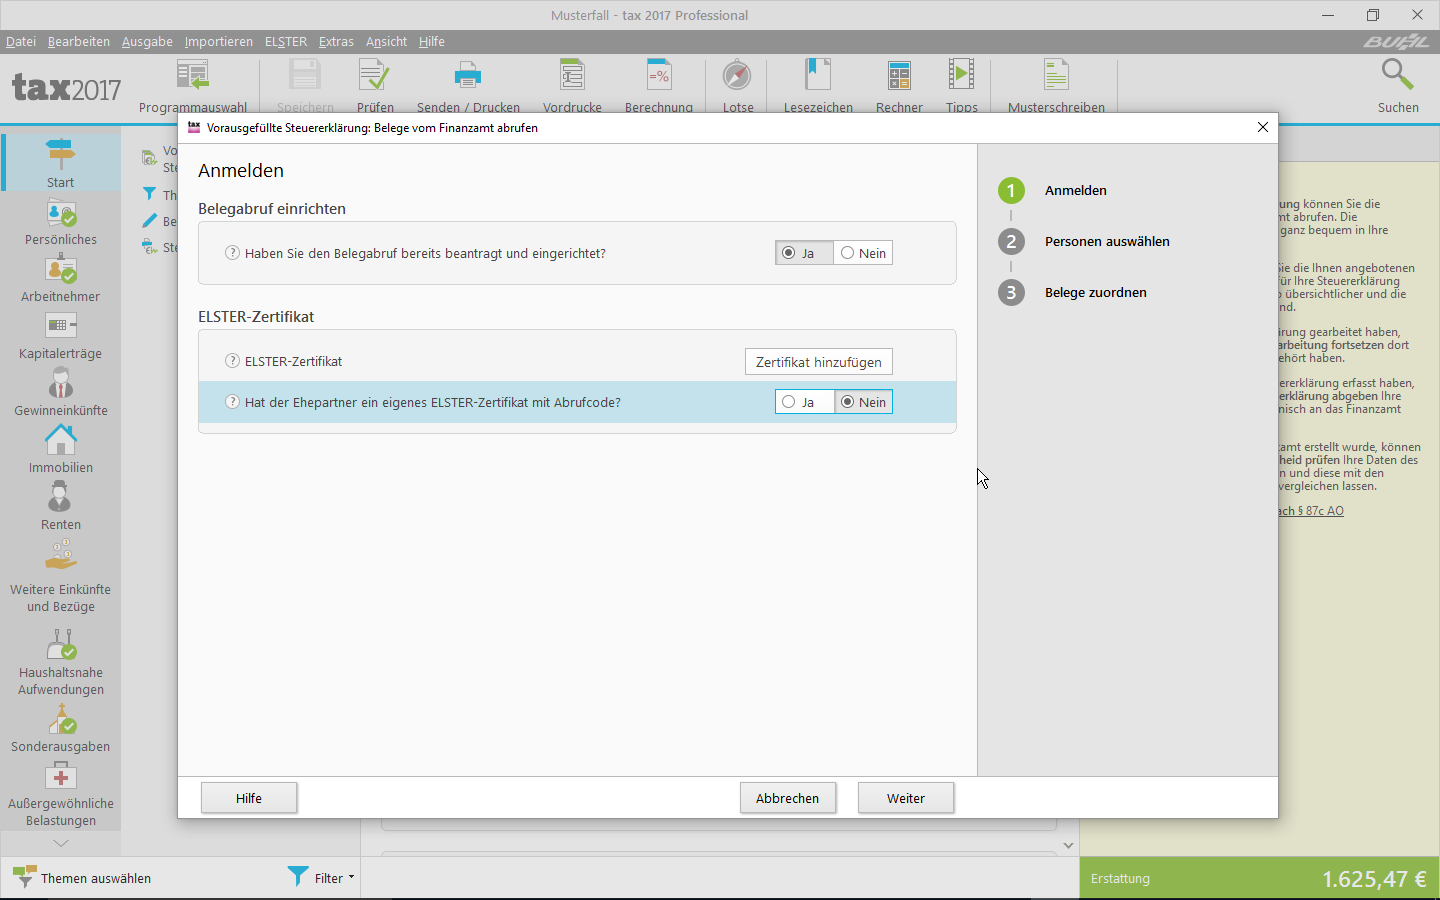Click help icon beside Ehepartner question
This screenshot has width=1440, height=900.
pos(232,402)
